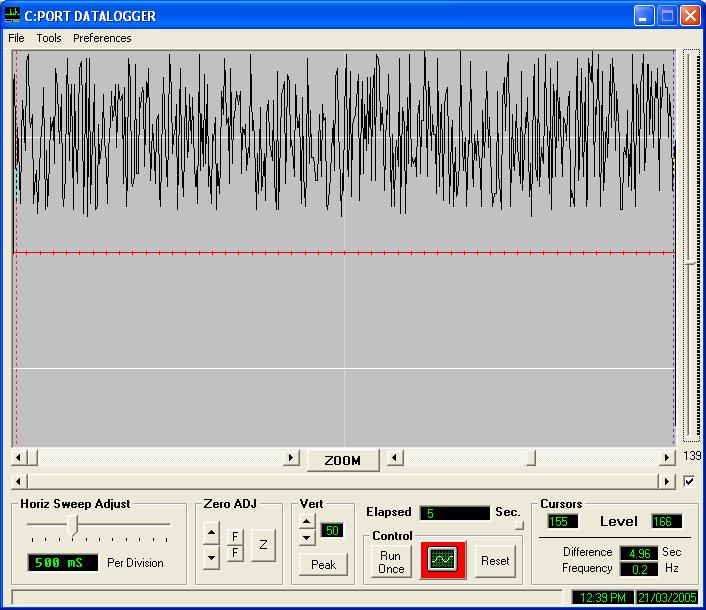The width and height of the screenshot is (706, 610).
Task: Click the Reset button
Action: (495, 561)
